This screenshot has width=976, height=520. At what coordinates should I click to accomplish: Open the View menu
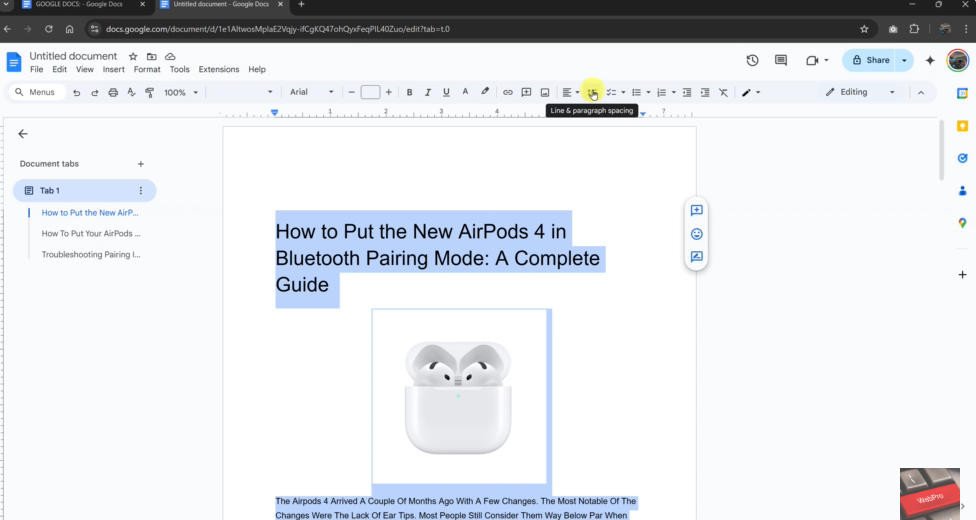point(85,69)
